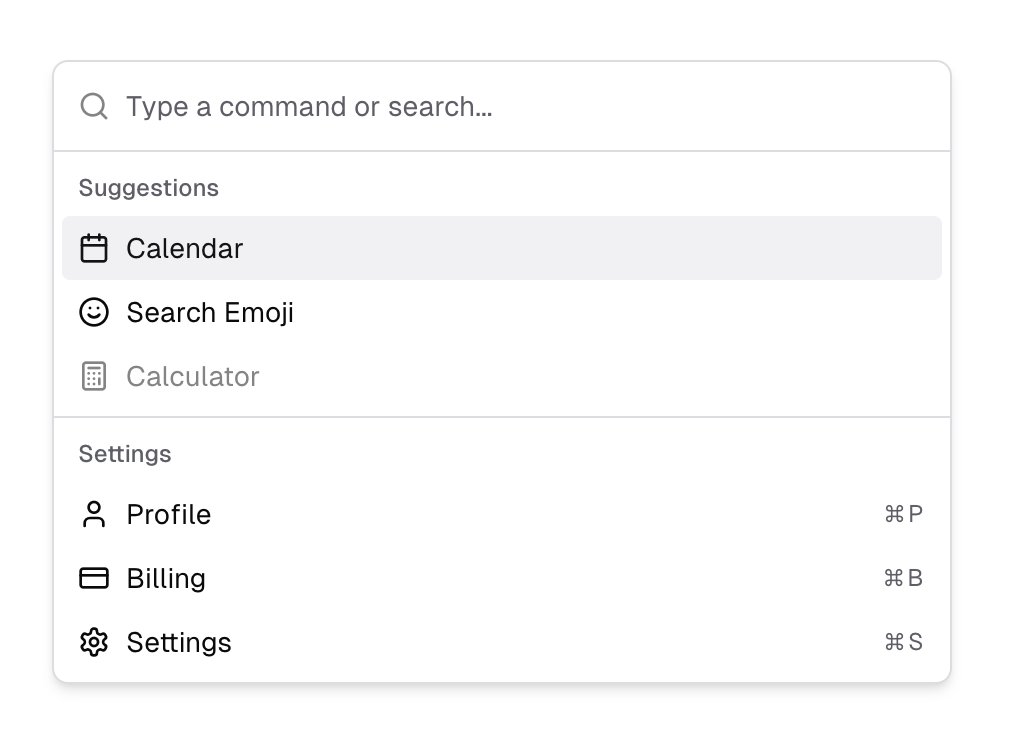Click the ⌘S shortcut hint
Viewport: 1010px width, 738px height.
point(904,642)
